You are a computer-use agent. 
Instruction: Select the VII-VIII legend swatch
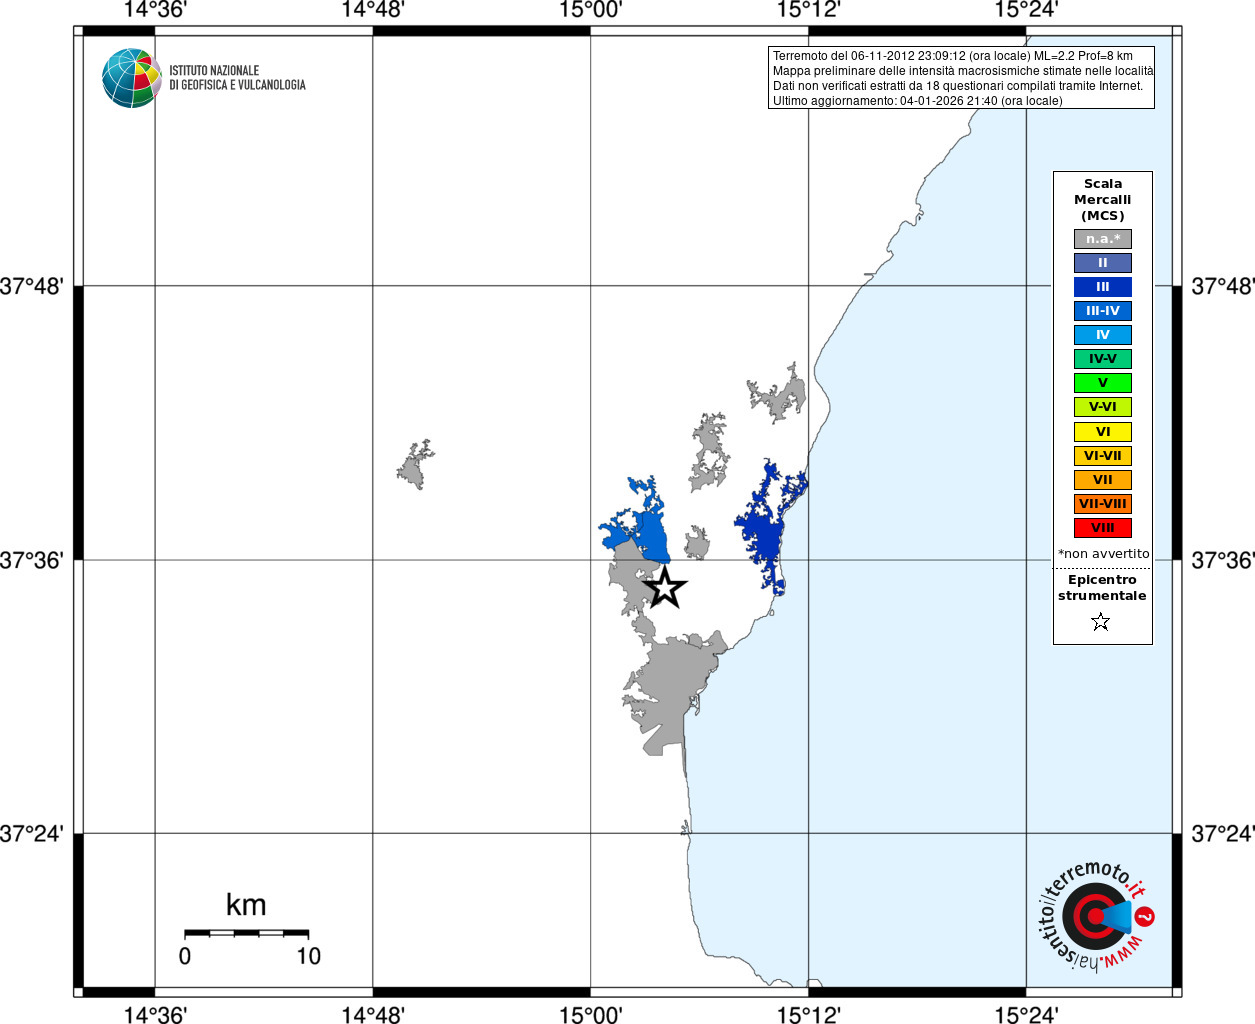(x=1103, y=504)
